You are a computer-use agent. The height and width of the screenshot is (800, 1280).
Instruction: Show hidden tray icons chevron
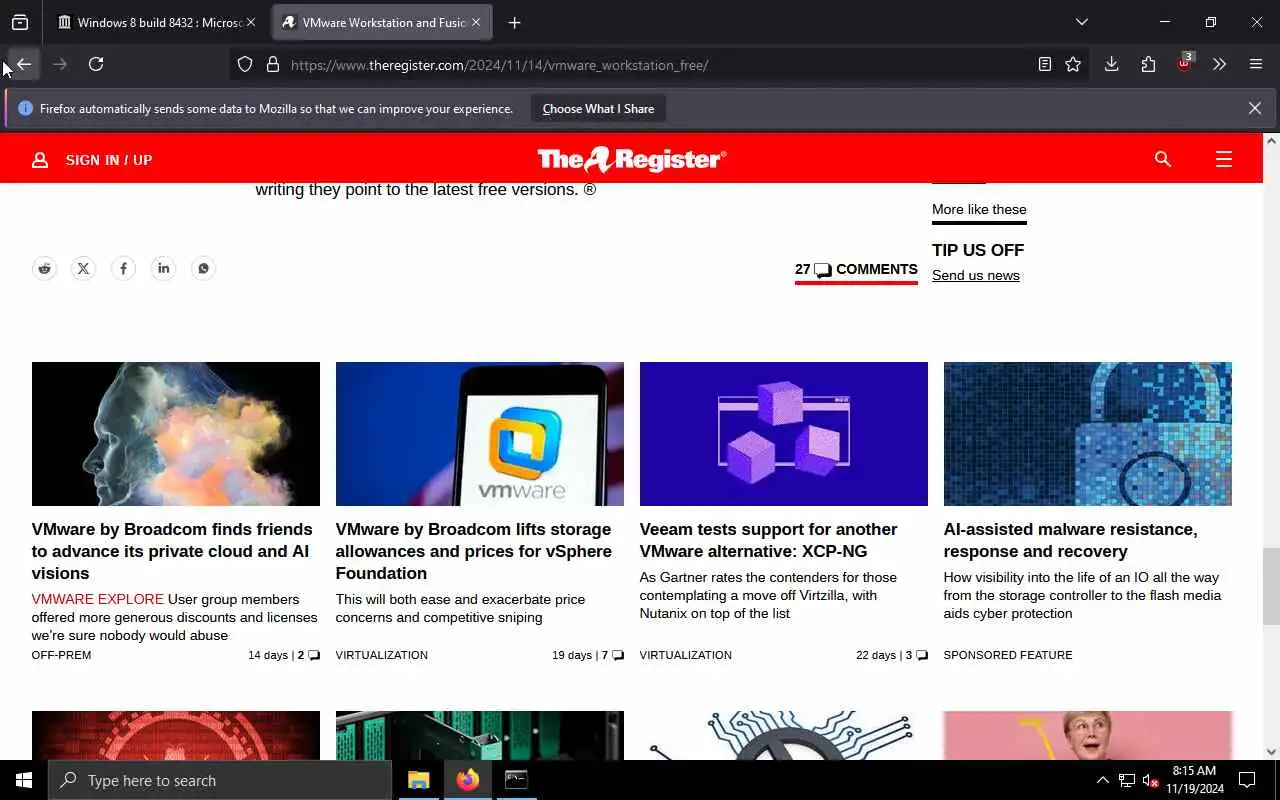[x=1103, y=780]
